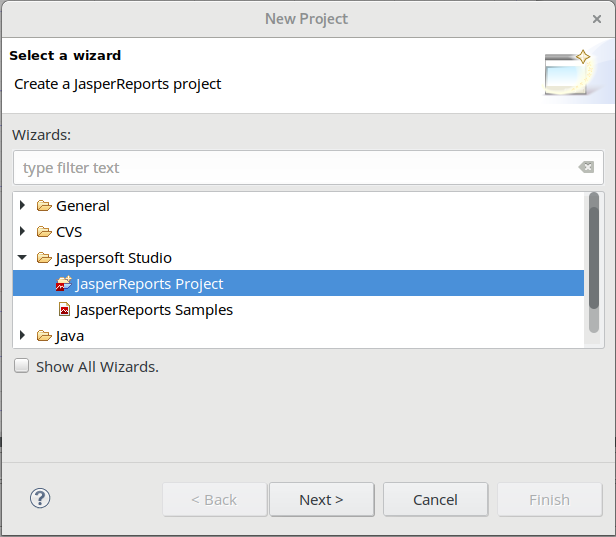Click the JasperReports Project wizard icon

[x=64, y=284]
